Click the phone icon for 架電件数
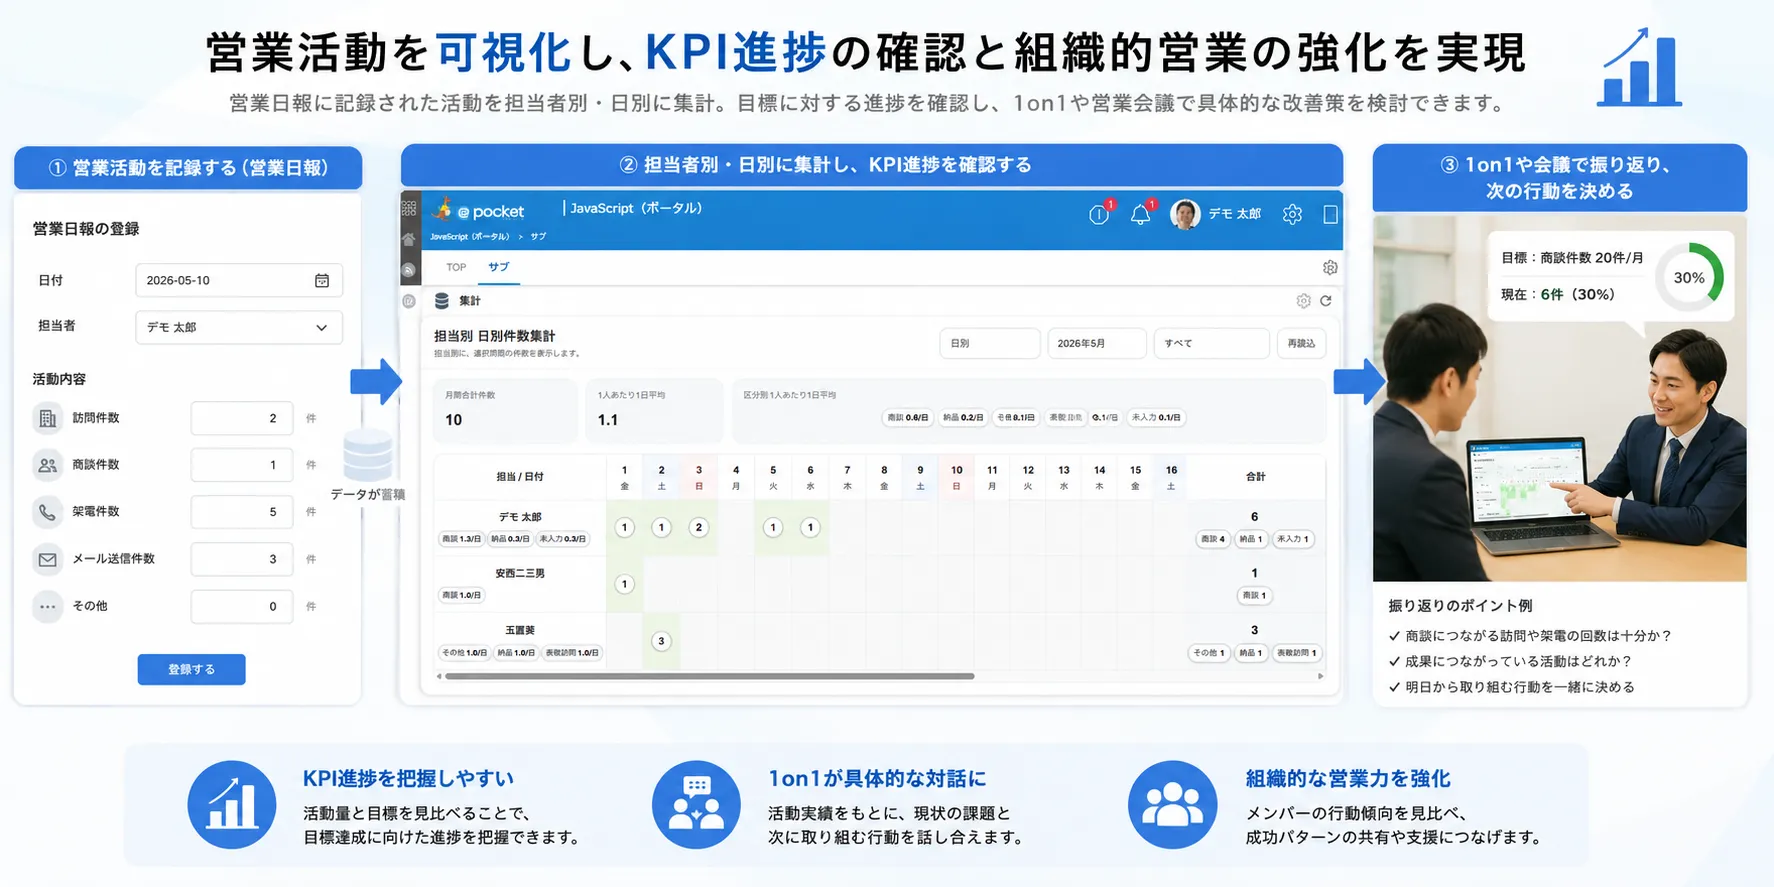The height and width of the screenshot is (887, 1774). click(47, 512)
